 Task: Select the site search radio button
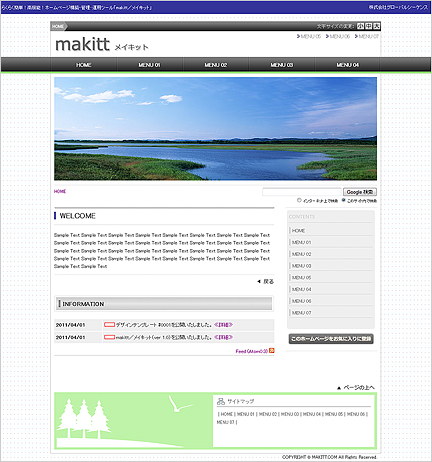pos(343,200)
